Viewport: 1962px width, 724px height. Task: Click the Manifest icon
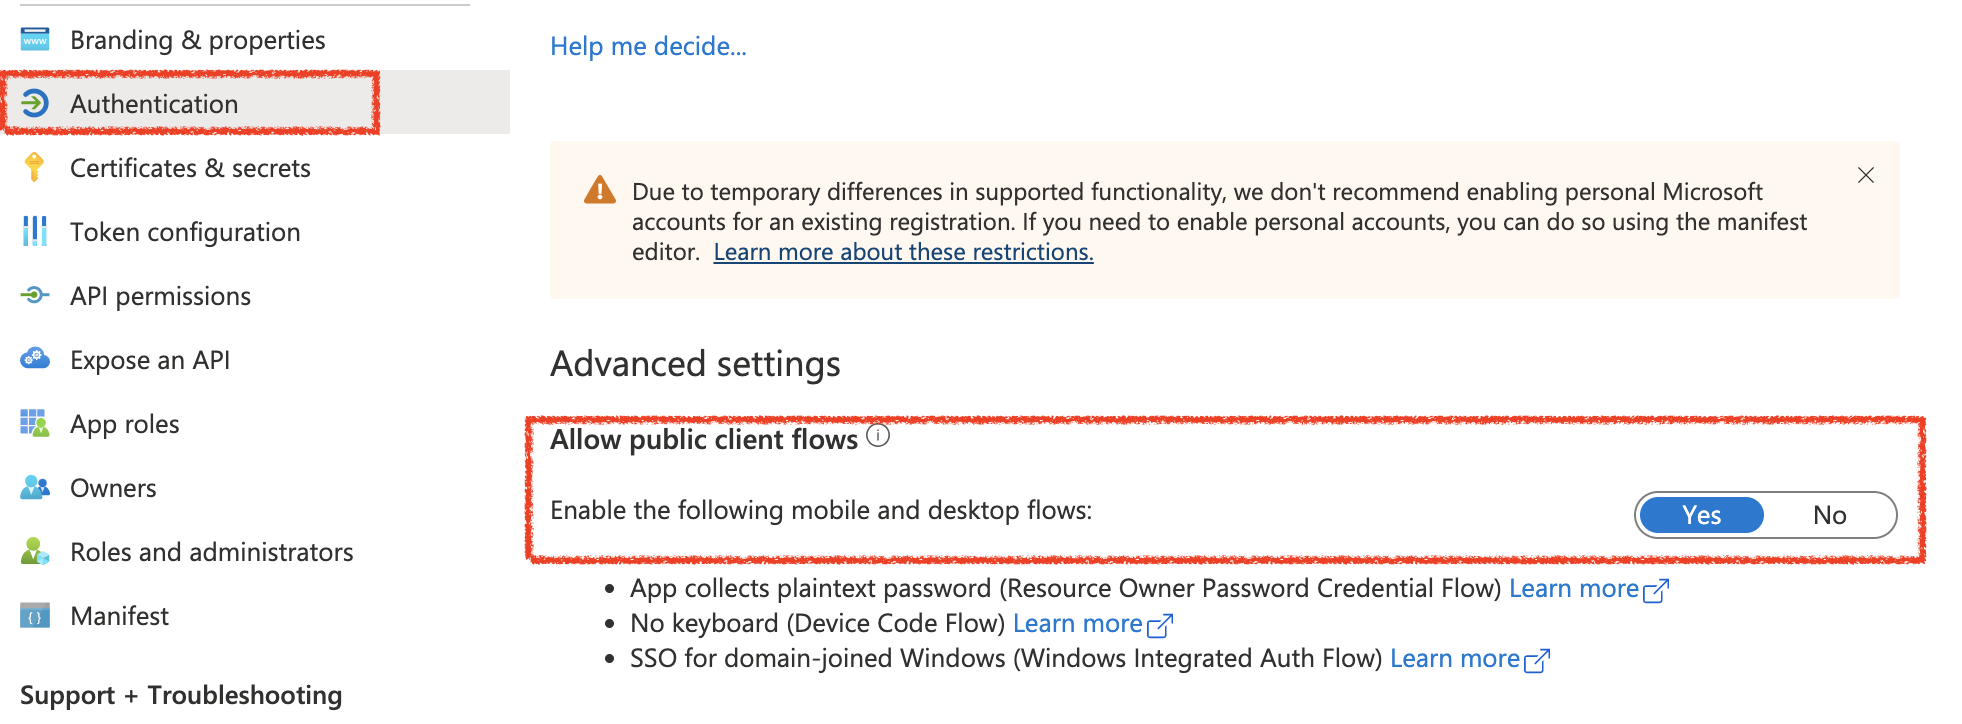35,615
